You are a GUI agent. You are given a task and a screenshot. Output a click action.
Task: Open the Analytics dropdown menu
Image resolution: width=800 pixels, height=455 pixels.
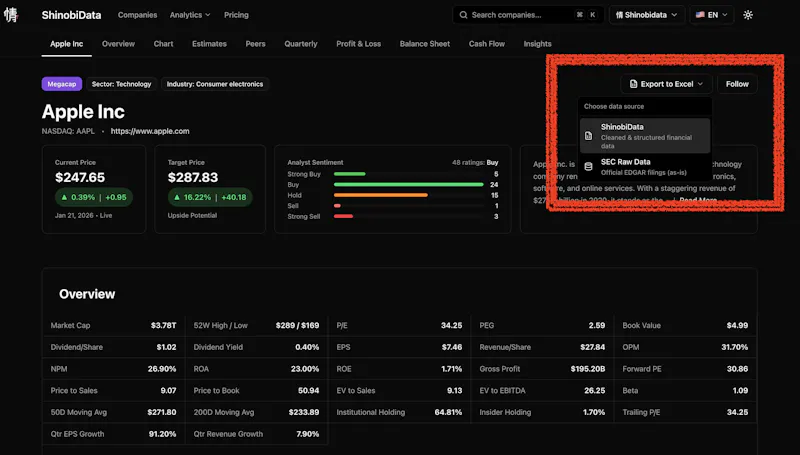pyautogui.click(x=190, y=15)
